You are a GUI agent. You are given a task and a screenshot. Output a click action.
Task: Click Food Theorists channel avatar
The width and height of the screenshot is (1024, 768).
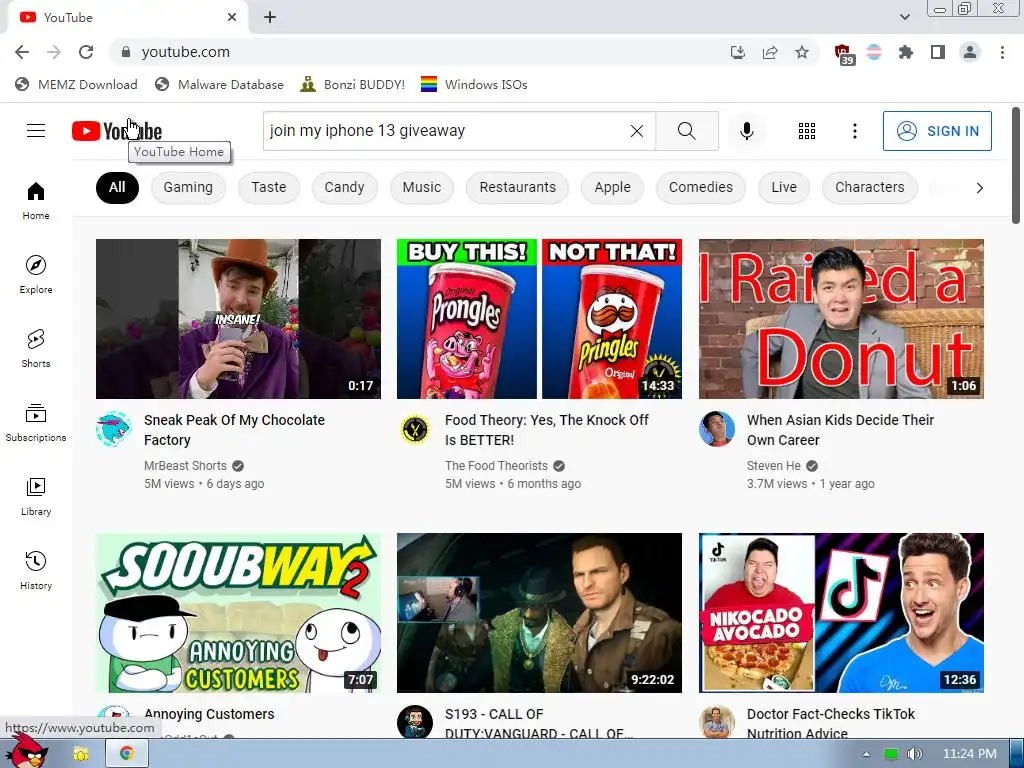coord(415,429)
